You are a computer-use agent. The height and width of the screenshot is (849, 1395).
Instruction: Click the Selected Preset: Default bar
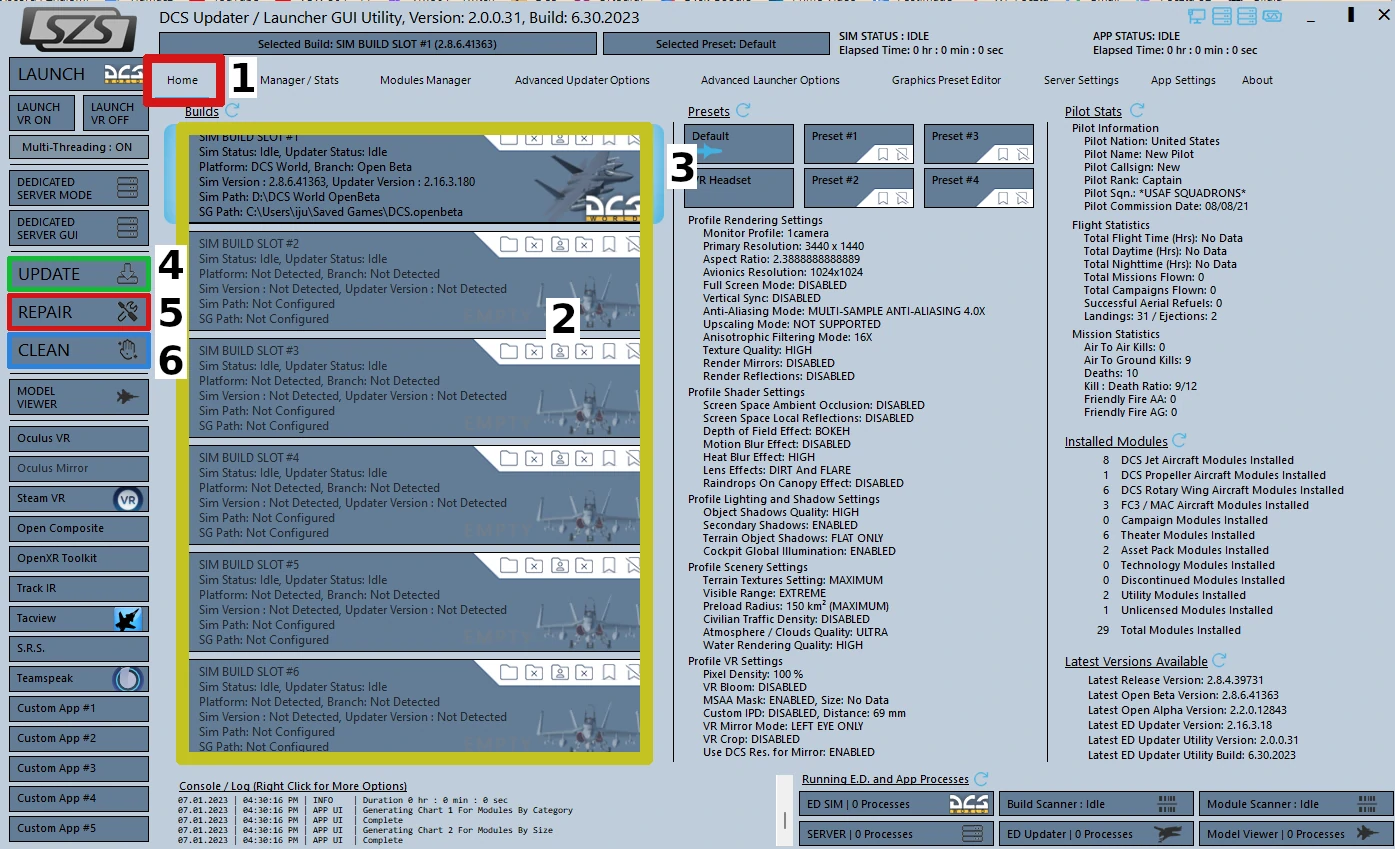[716, 44]
